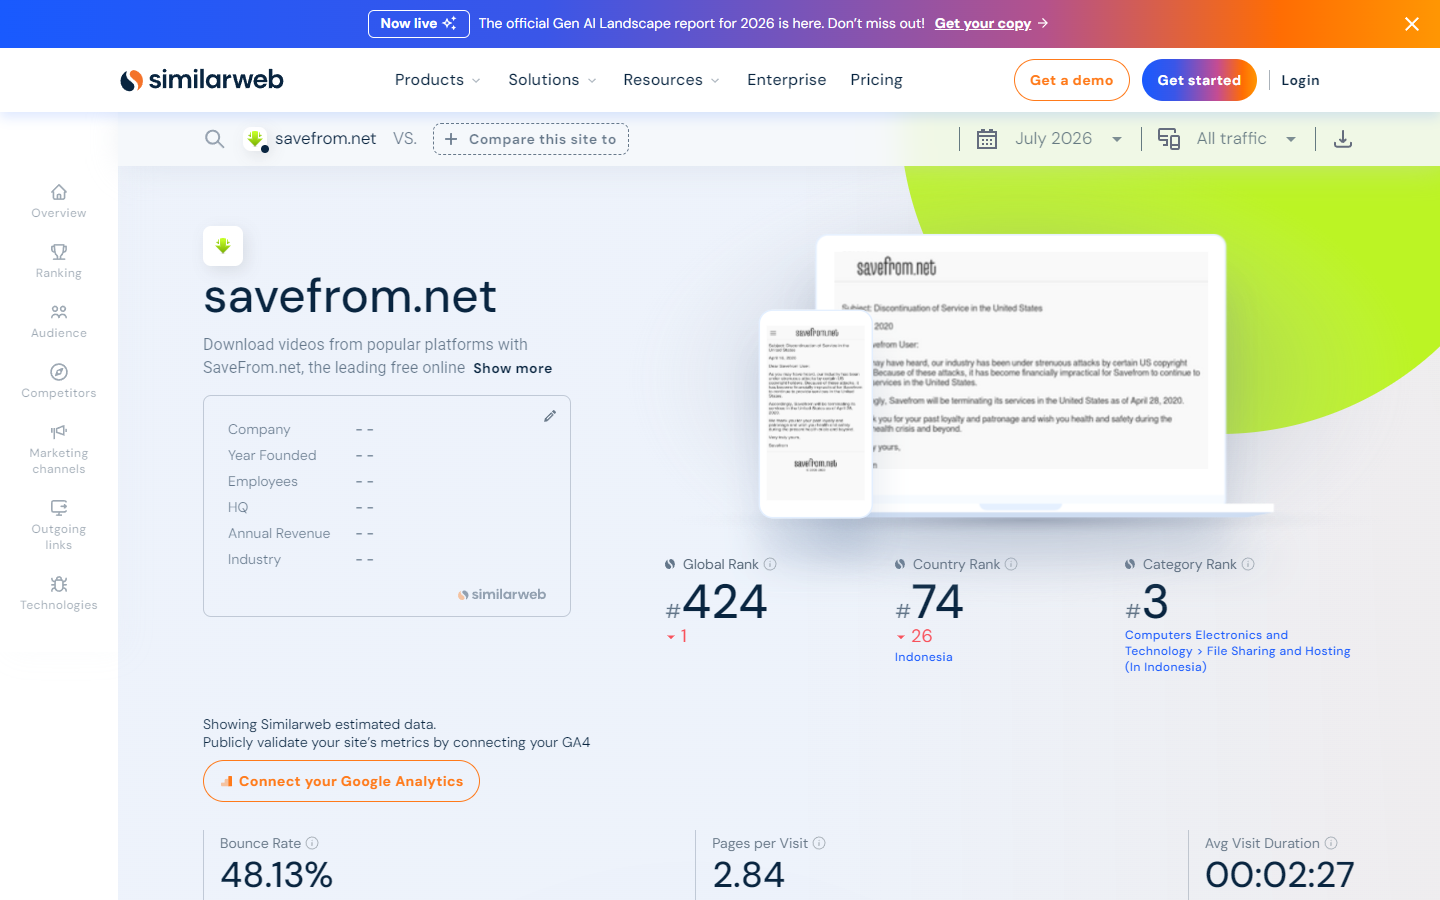1440x900 pixels.
Task: Click the Industry row label
Action: pyautogui.click(x=254, y=559)
